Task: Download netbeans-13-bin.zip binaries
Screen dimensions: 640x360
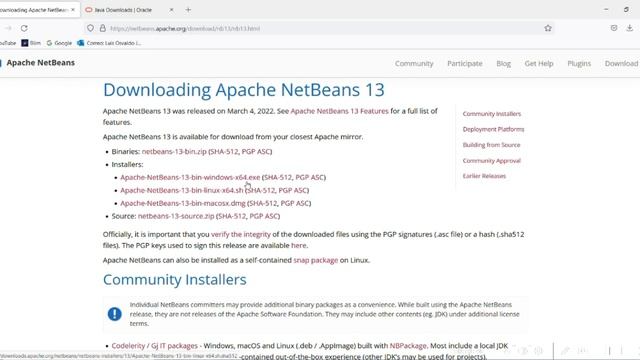Action: pyautogui.click(x=174, y=151)
